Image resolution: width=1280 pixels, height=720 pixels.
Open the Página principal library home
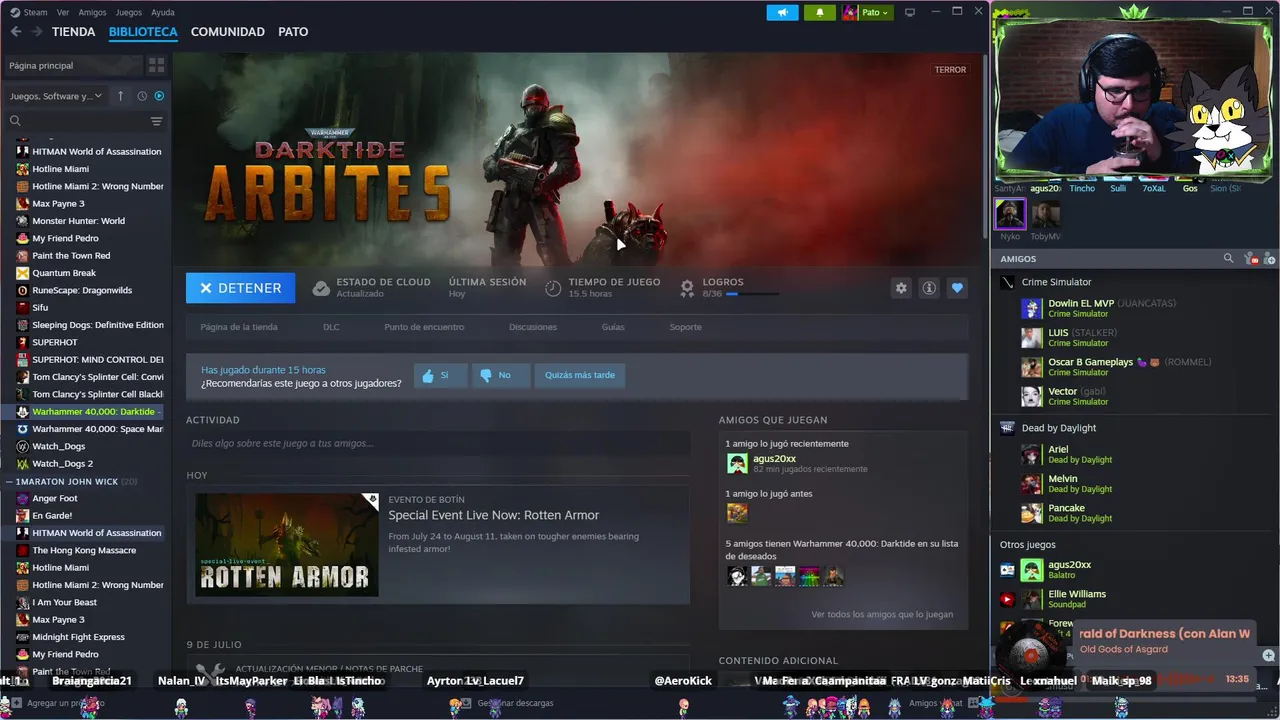click(x=72, y=65)
